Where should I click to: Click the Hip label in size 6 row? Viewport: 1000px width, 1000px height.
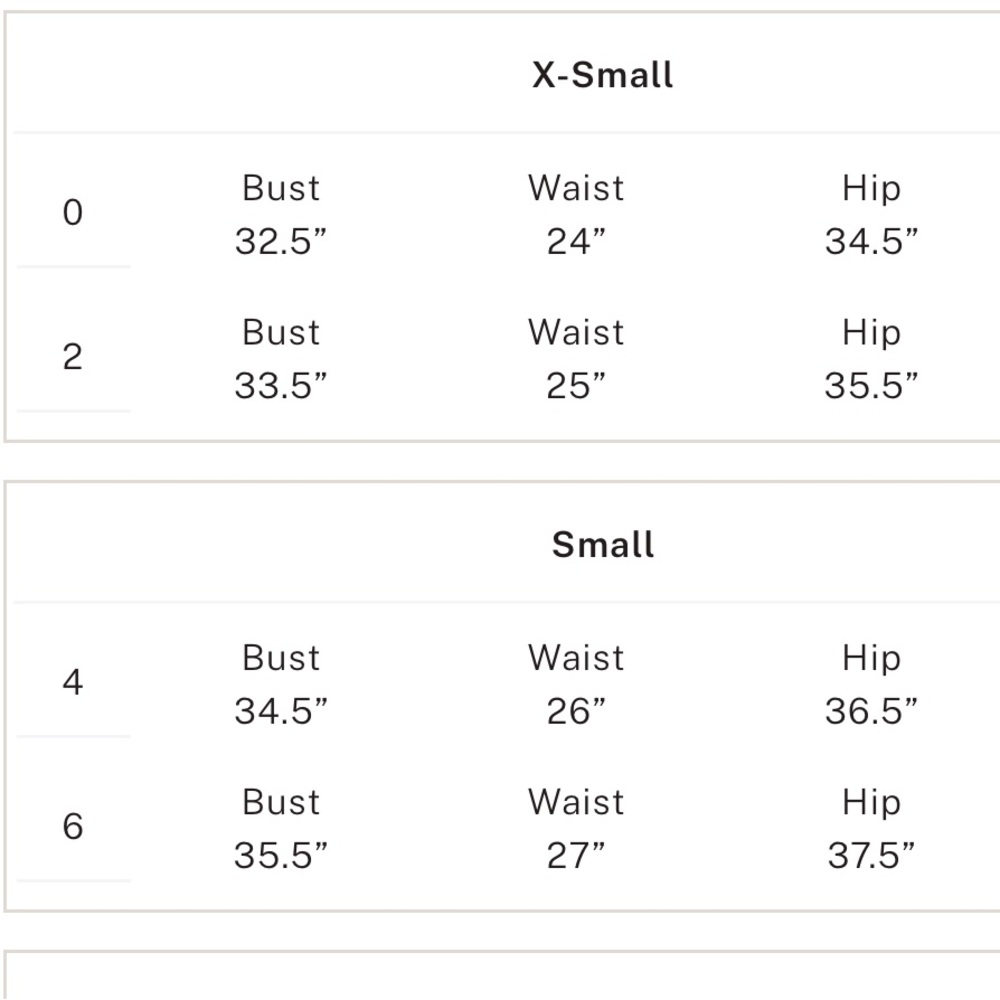click(x=871, y=802)
